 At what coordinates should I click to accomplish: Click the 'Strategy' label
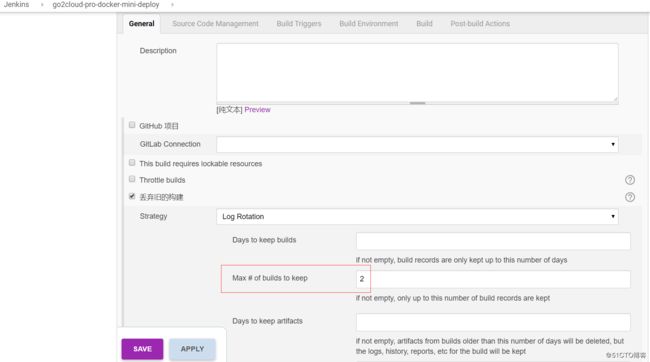point(153,216)
